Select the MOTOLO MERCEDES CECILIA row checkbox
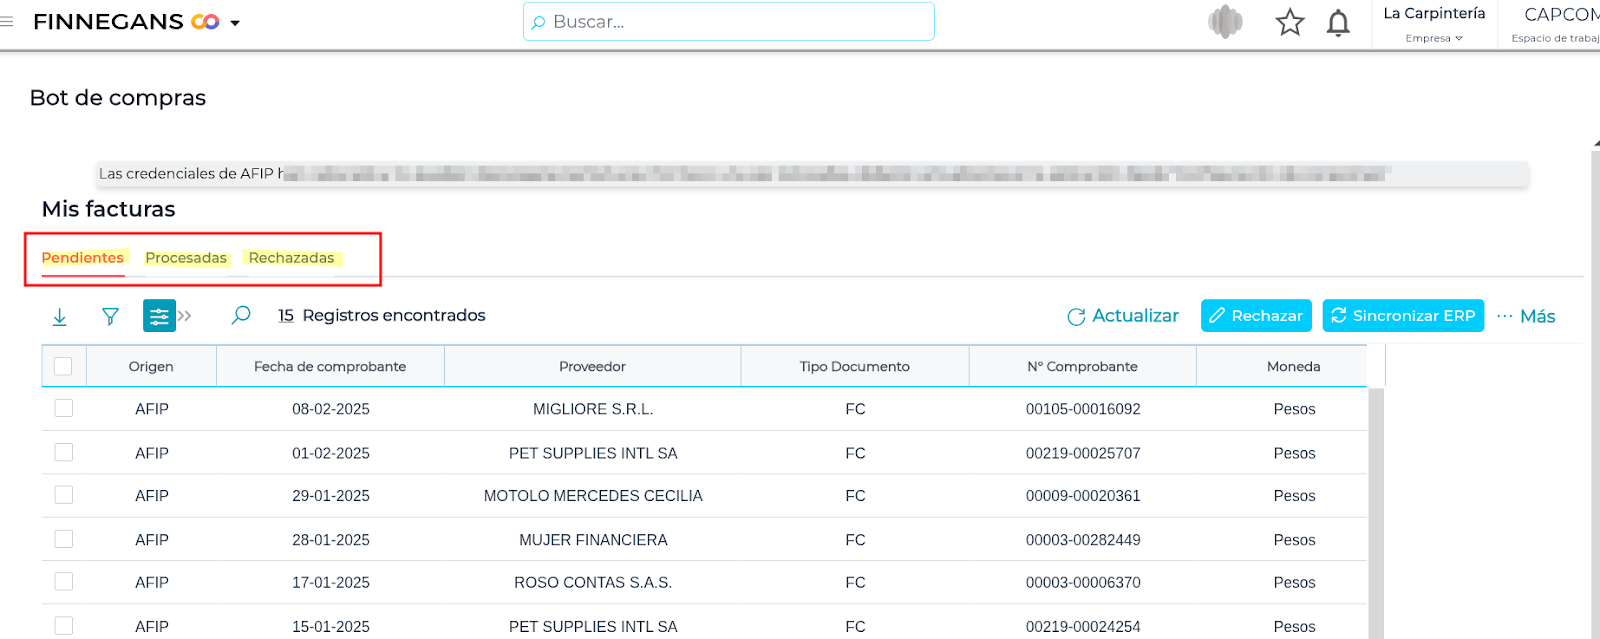Screen dimensions: 1600x639 (64, 495)
